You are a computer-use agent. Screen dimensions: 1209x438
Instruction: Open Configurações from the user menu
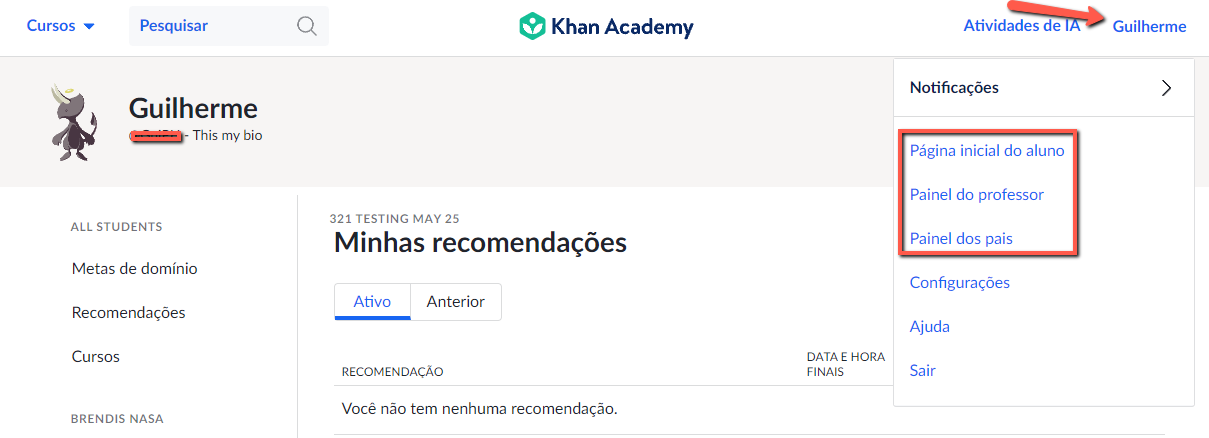(959, 283)
